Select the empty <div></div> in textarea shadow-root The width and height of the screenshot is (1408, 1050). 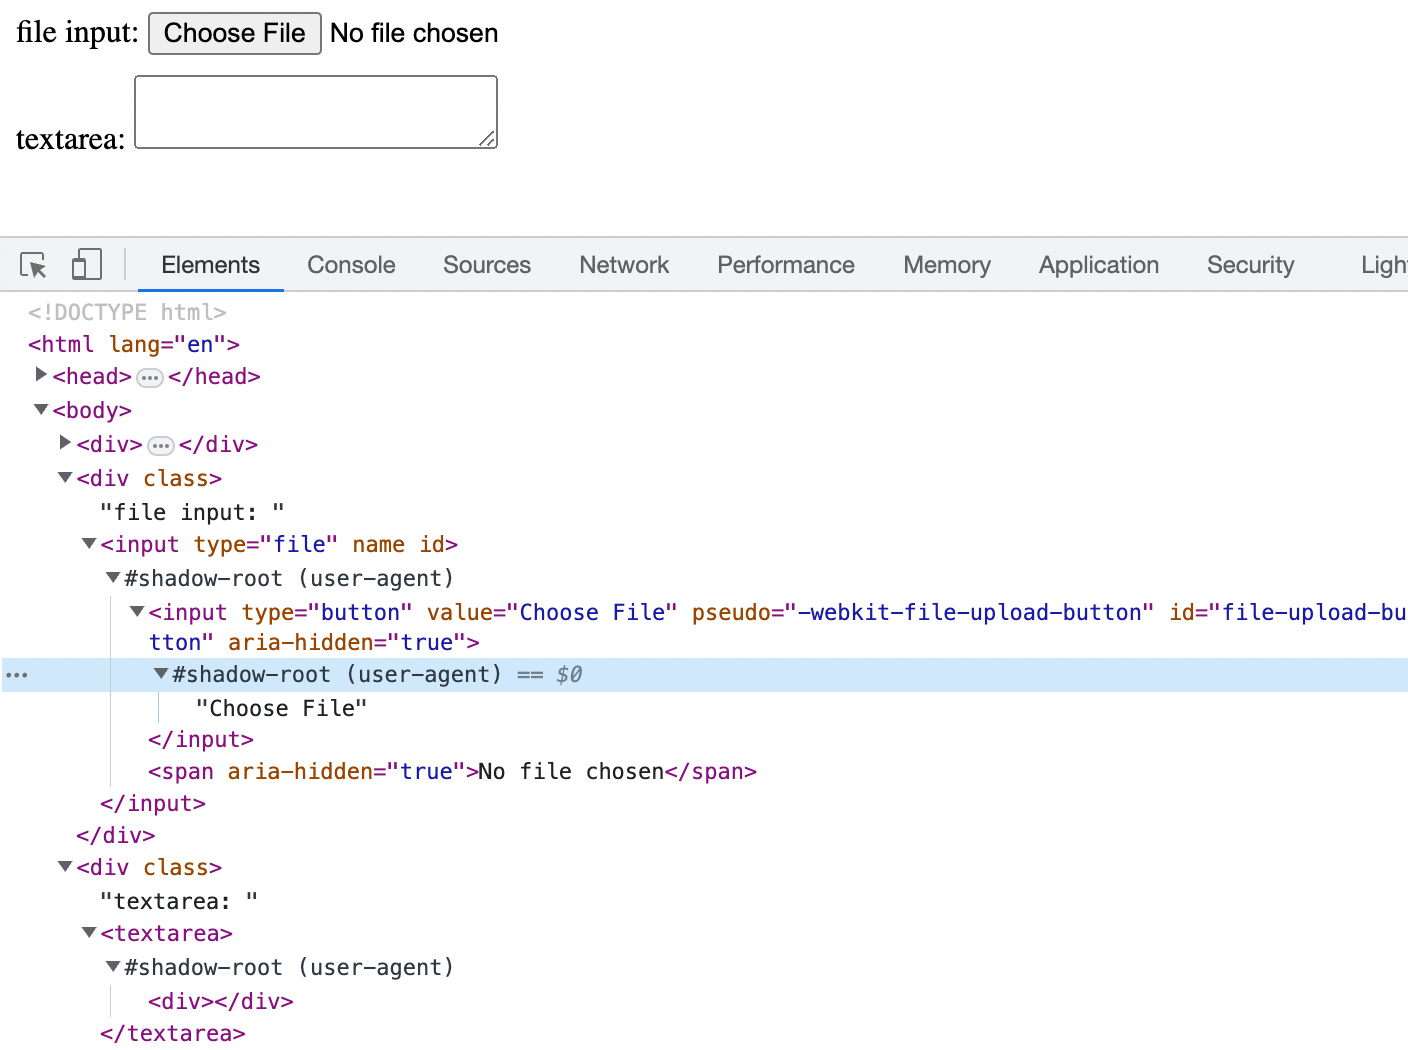221,1002
